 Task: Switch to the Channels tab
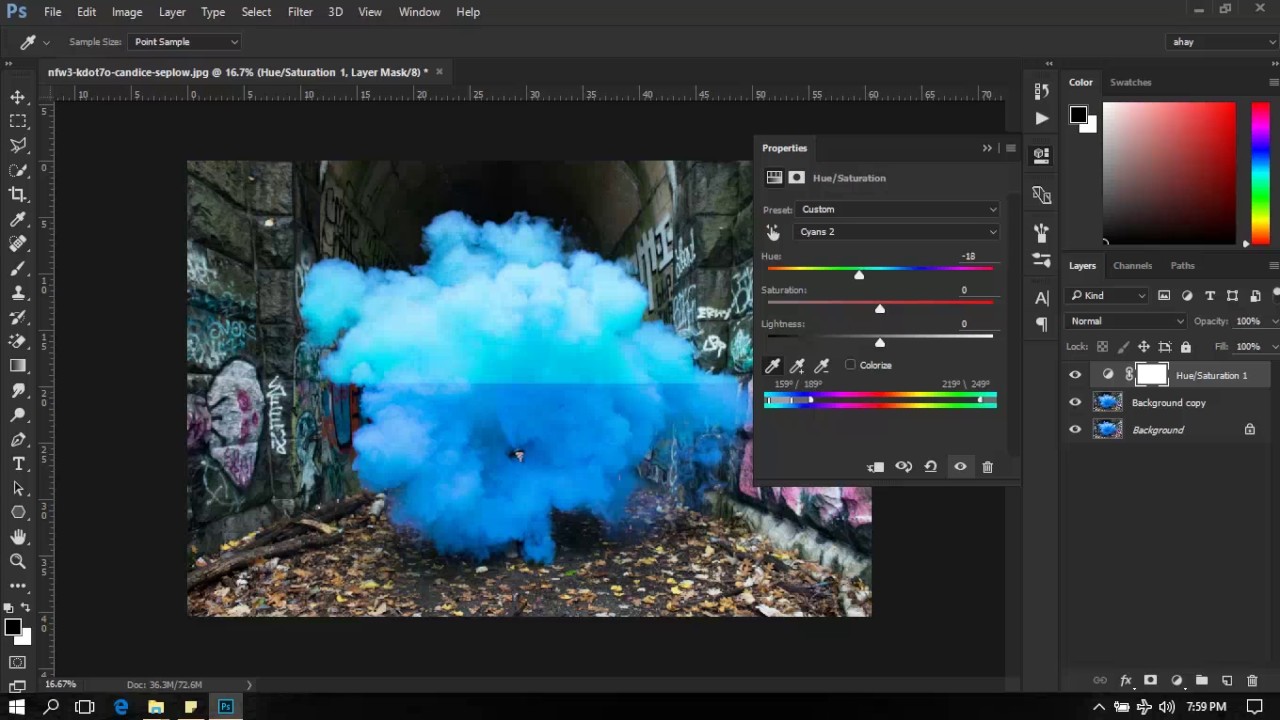click(x=1132, y=266)
